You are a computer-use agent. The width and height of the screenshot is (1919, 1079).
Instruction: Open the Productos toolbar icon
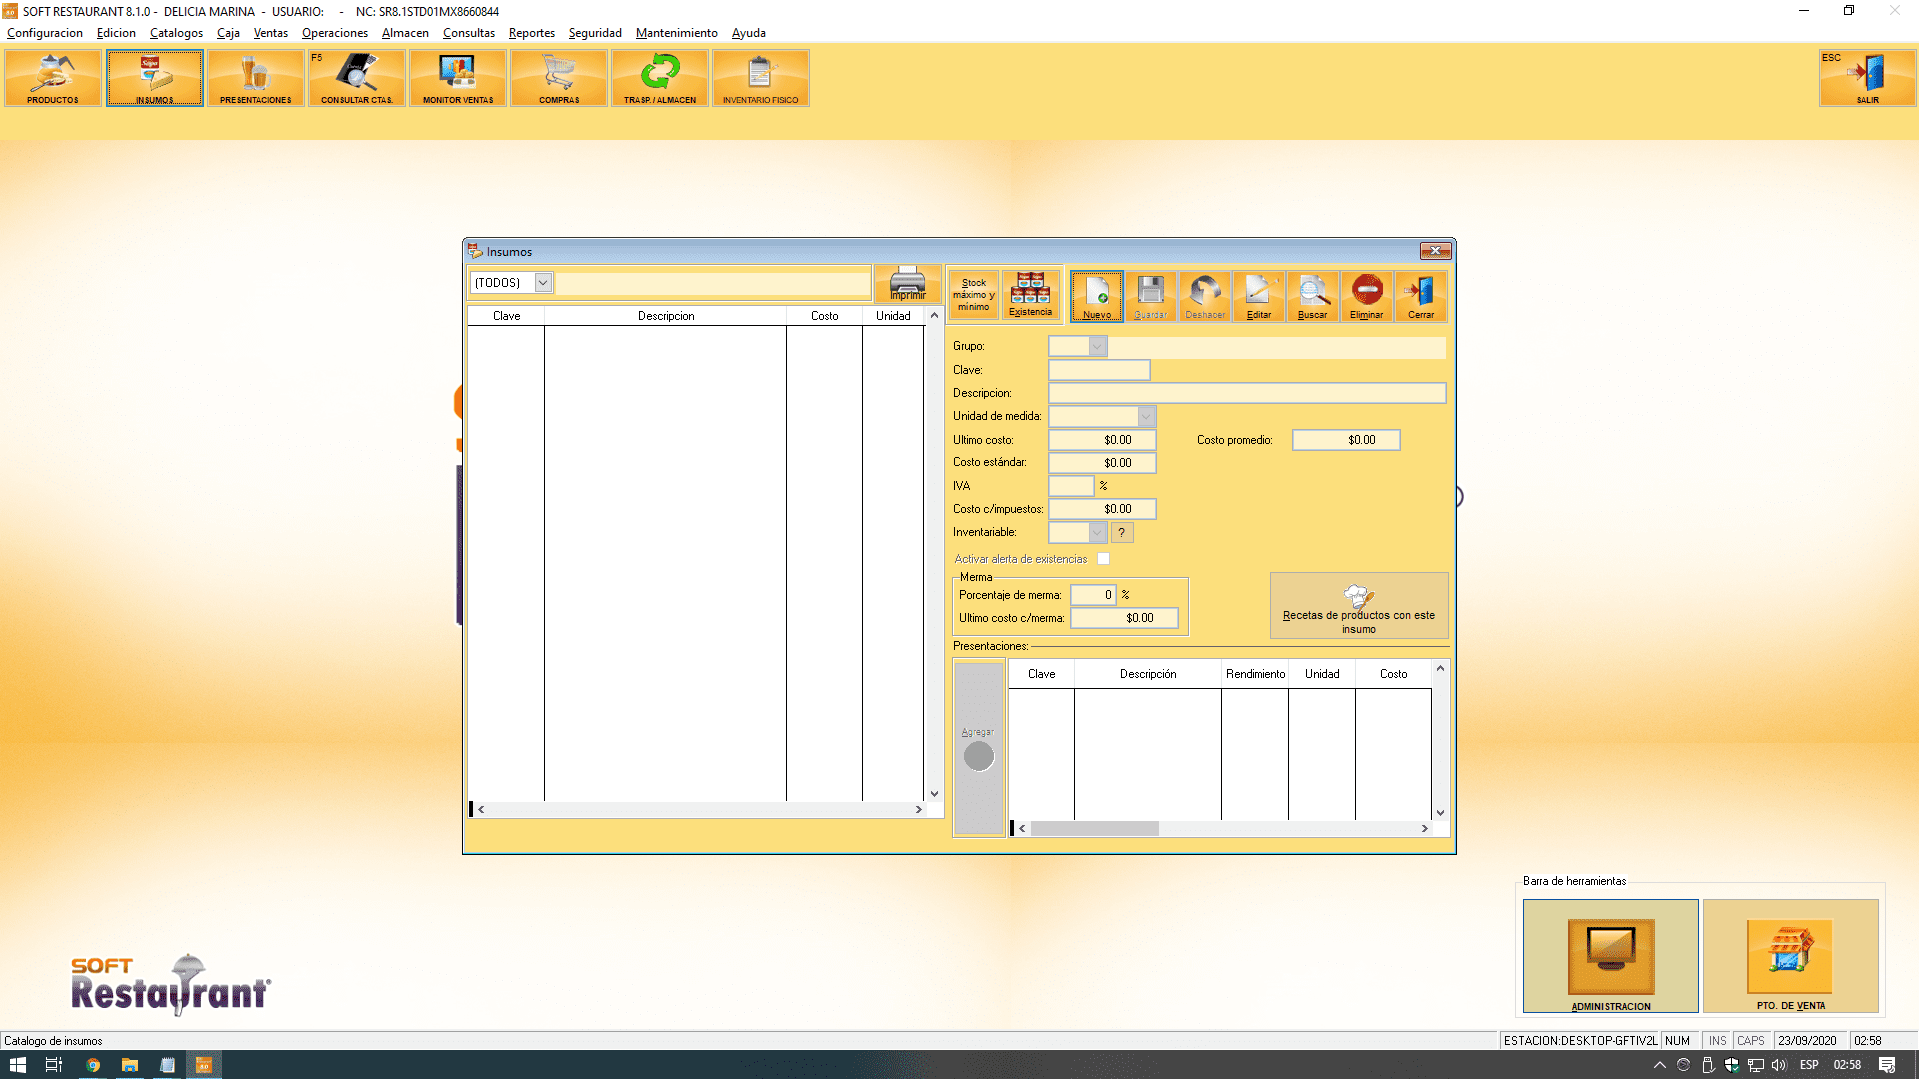pyautogui.click(x=53, y=78)
